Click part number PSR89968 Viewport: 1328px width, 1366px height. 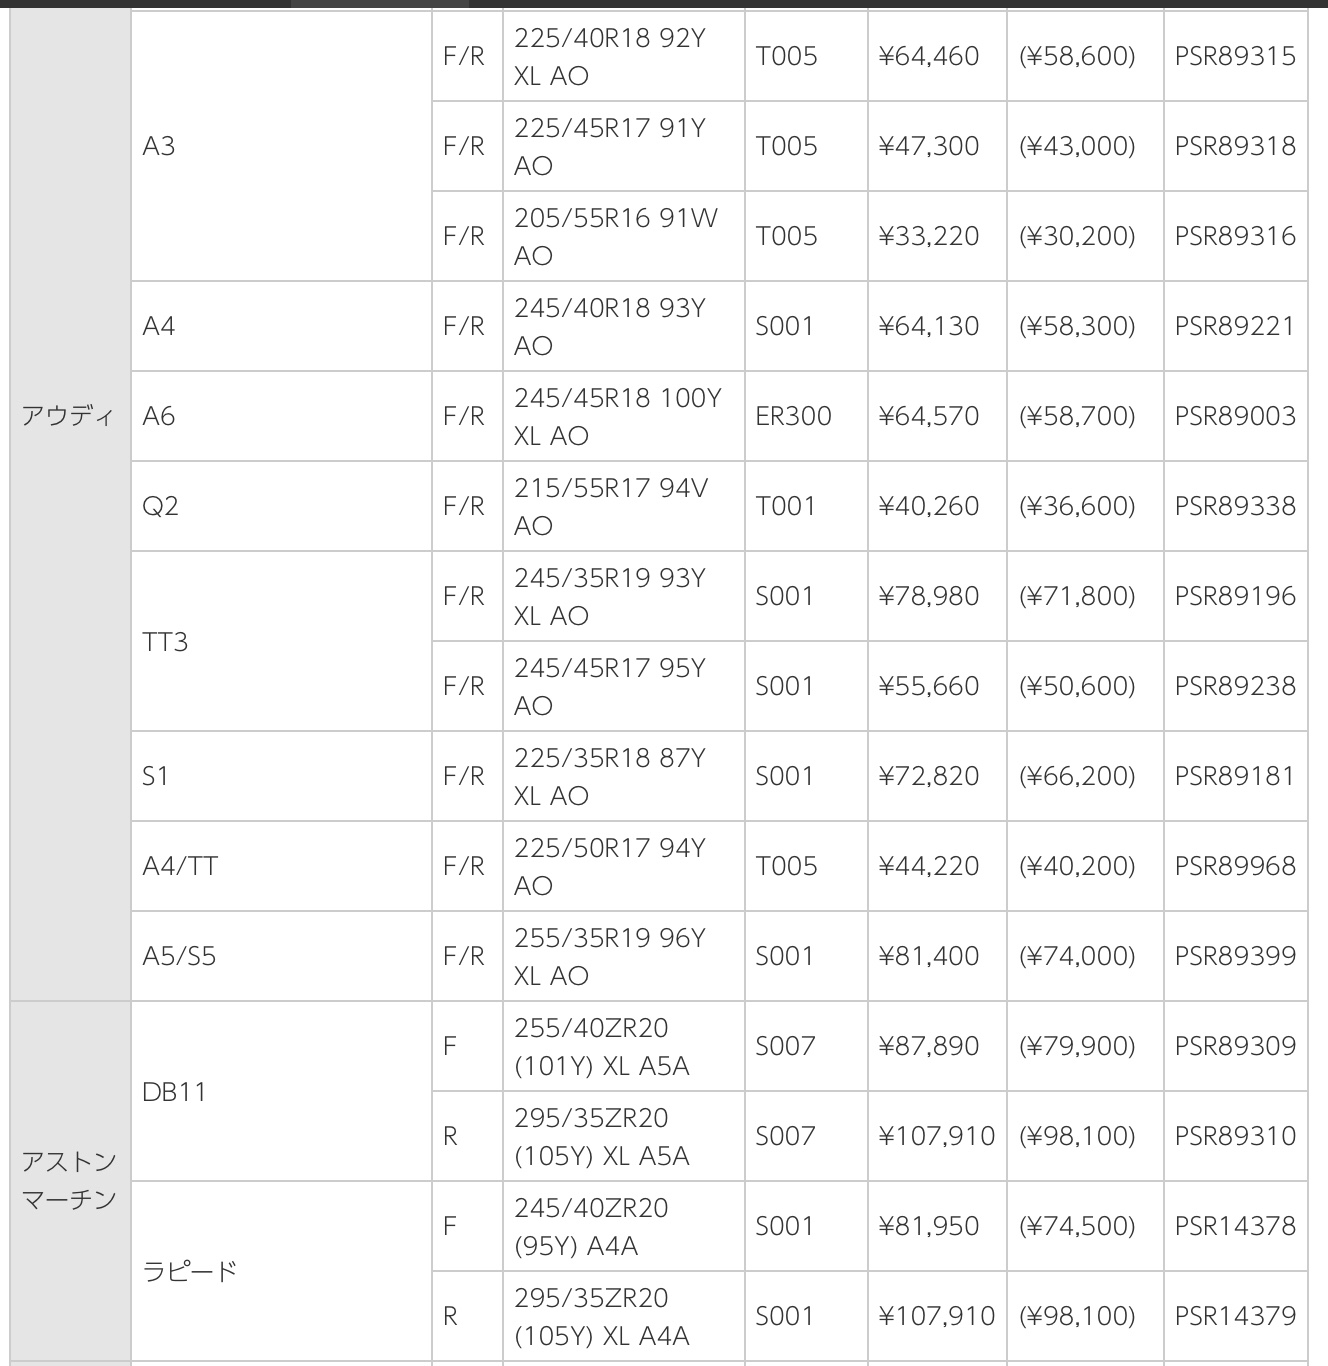point(1235,866)
